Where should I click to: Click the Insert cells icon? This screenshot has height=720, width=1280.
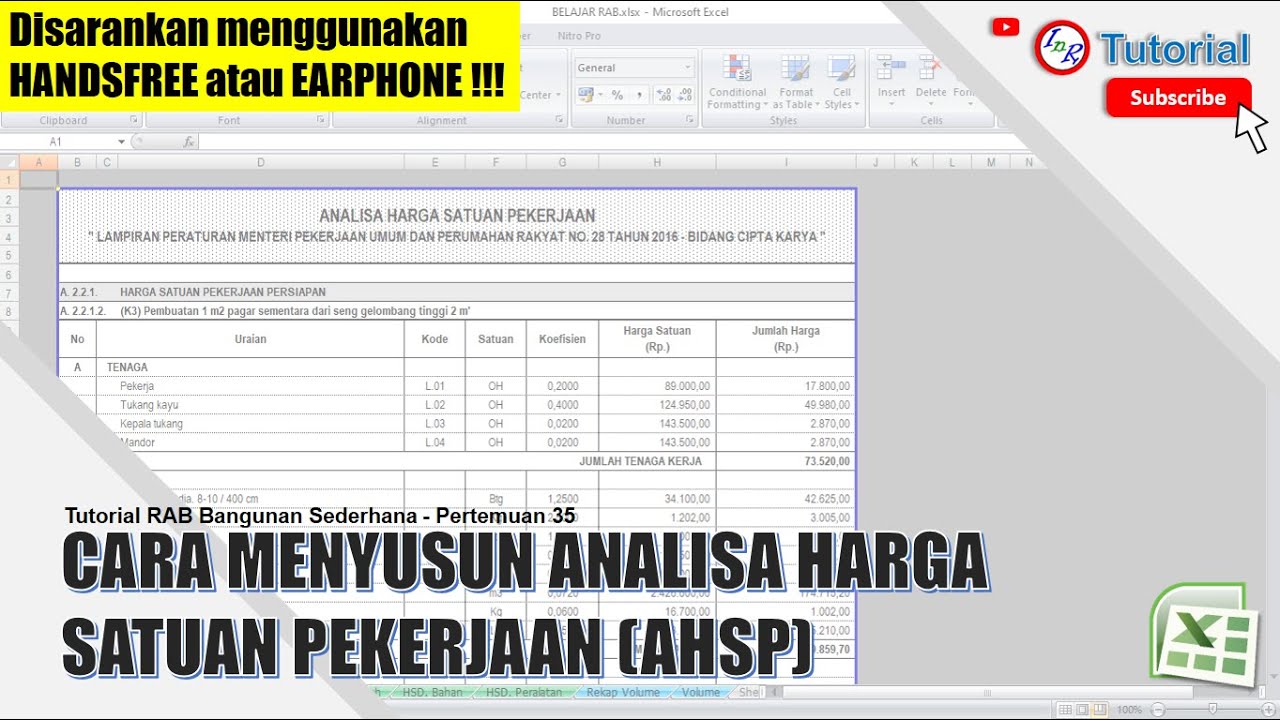[891, 69]
